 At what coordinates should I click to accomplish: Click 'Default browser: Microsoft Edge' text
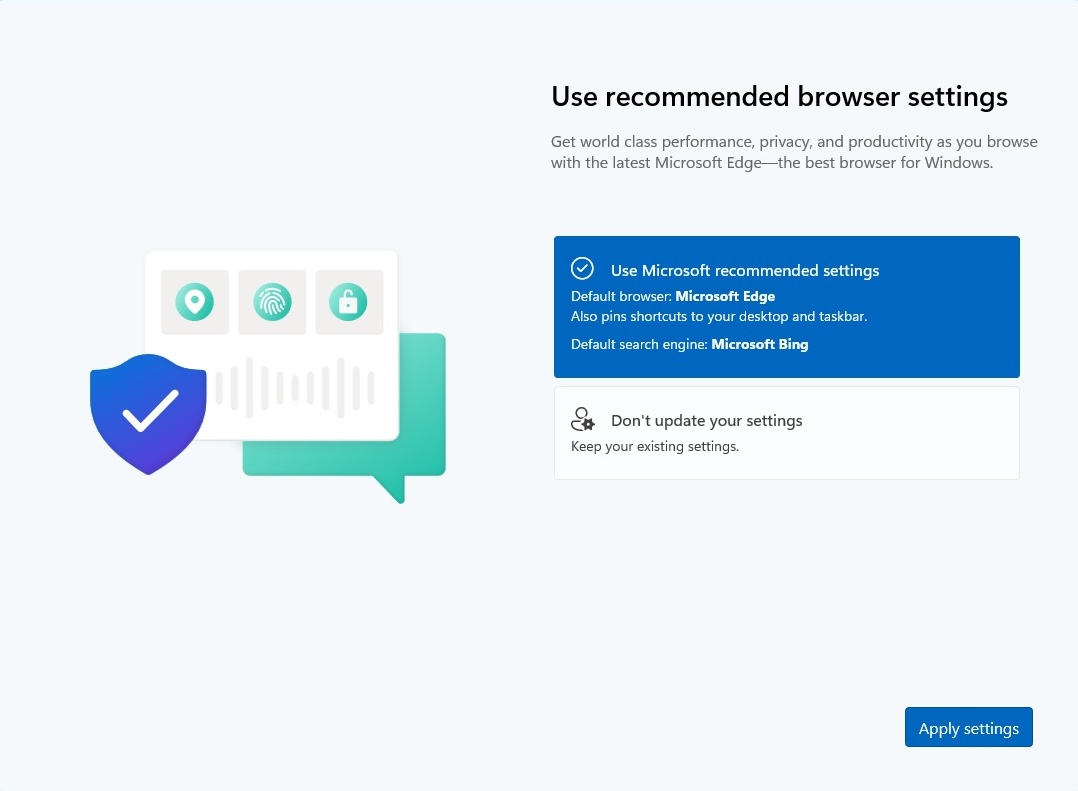673,296
